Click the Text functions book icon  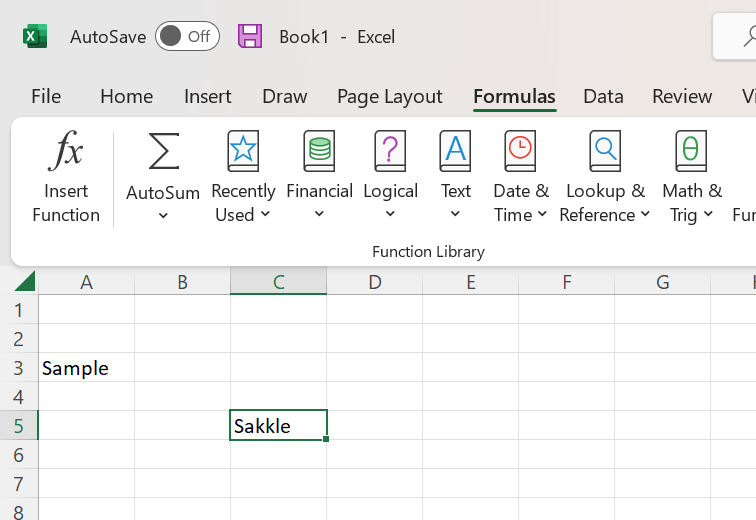point(455,151)
